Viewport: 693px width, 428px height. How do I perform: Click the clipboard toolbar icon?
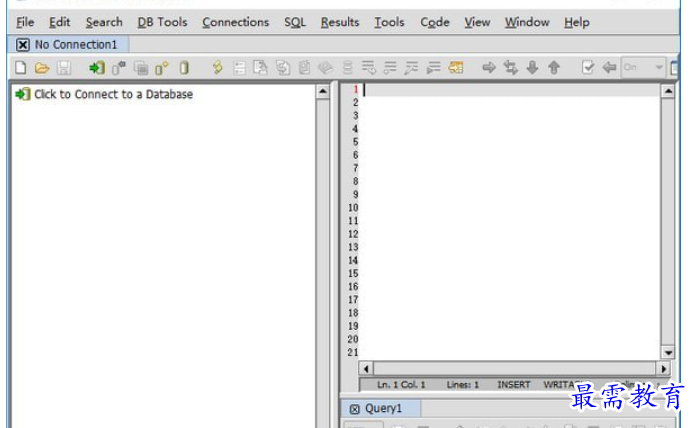(x=305, y=68)
